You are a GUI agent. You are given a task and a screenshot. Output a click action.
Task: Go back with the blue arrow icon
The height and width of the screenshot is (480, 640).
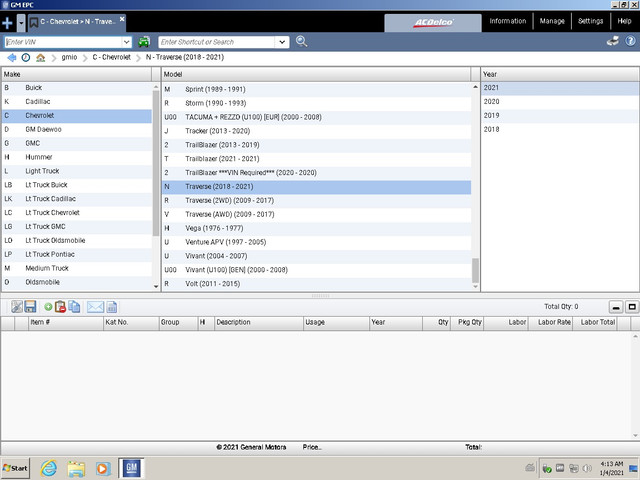[x=12, y=58]
